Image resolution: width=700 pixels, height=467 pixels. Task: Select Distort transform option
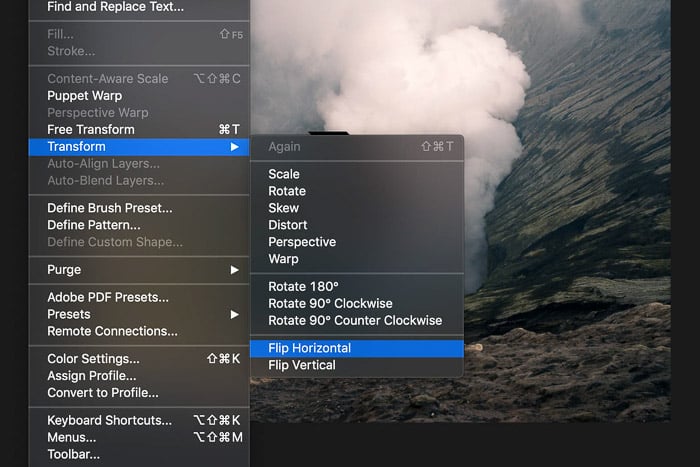tap(357, 225)
